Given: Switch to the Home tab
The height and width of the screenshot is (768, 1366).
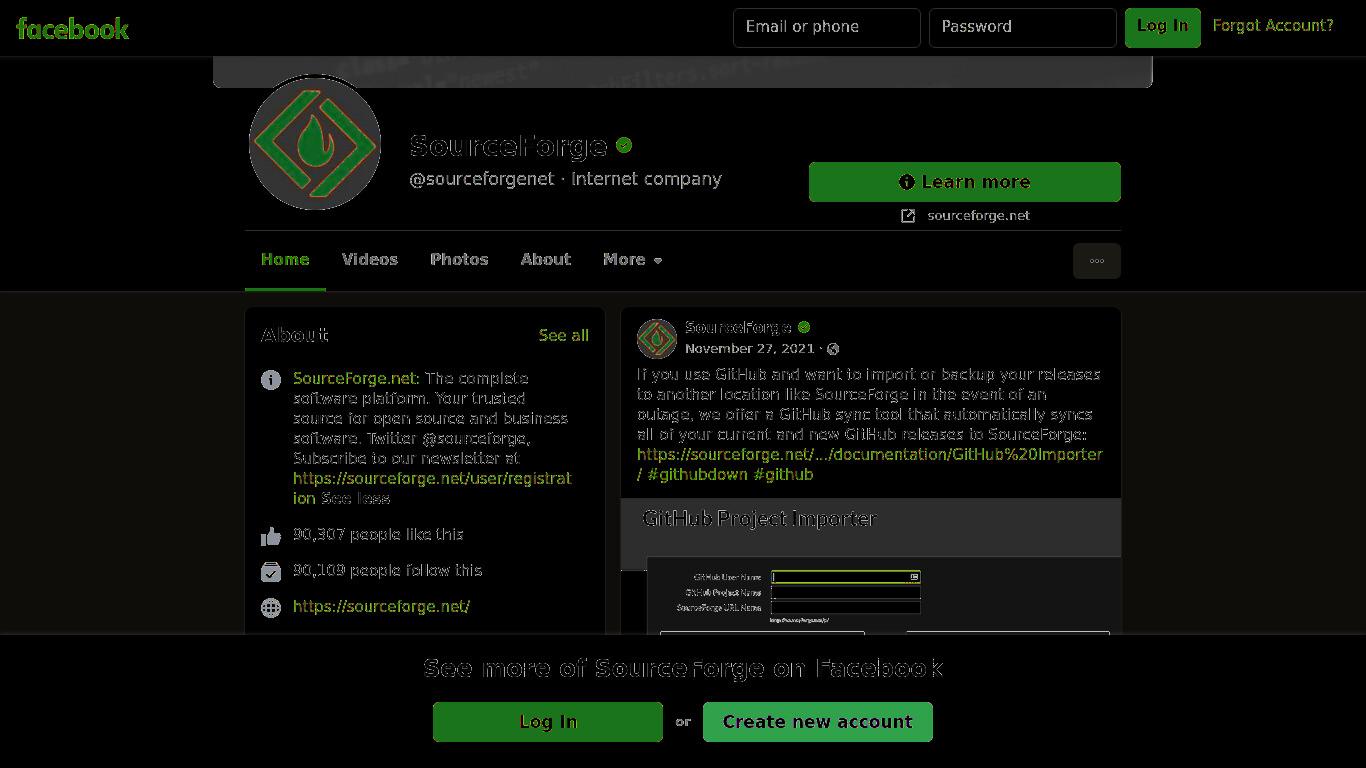Looking at the screenshot, I should [285, 260].
